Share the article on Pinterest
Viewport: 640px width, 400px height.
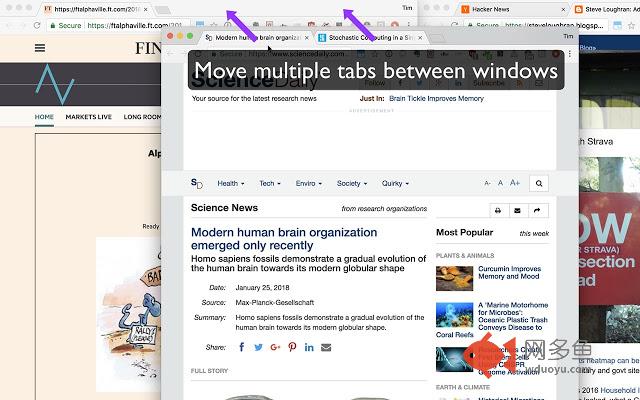coord(292,347)
